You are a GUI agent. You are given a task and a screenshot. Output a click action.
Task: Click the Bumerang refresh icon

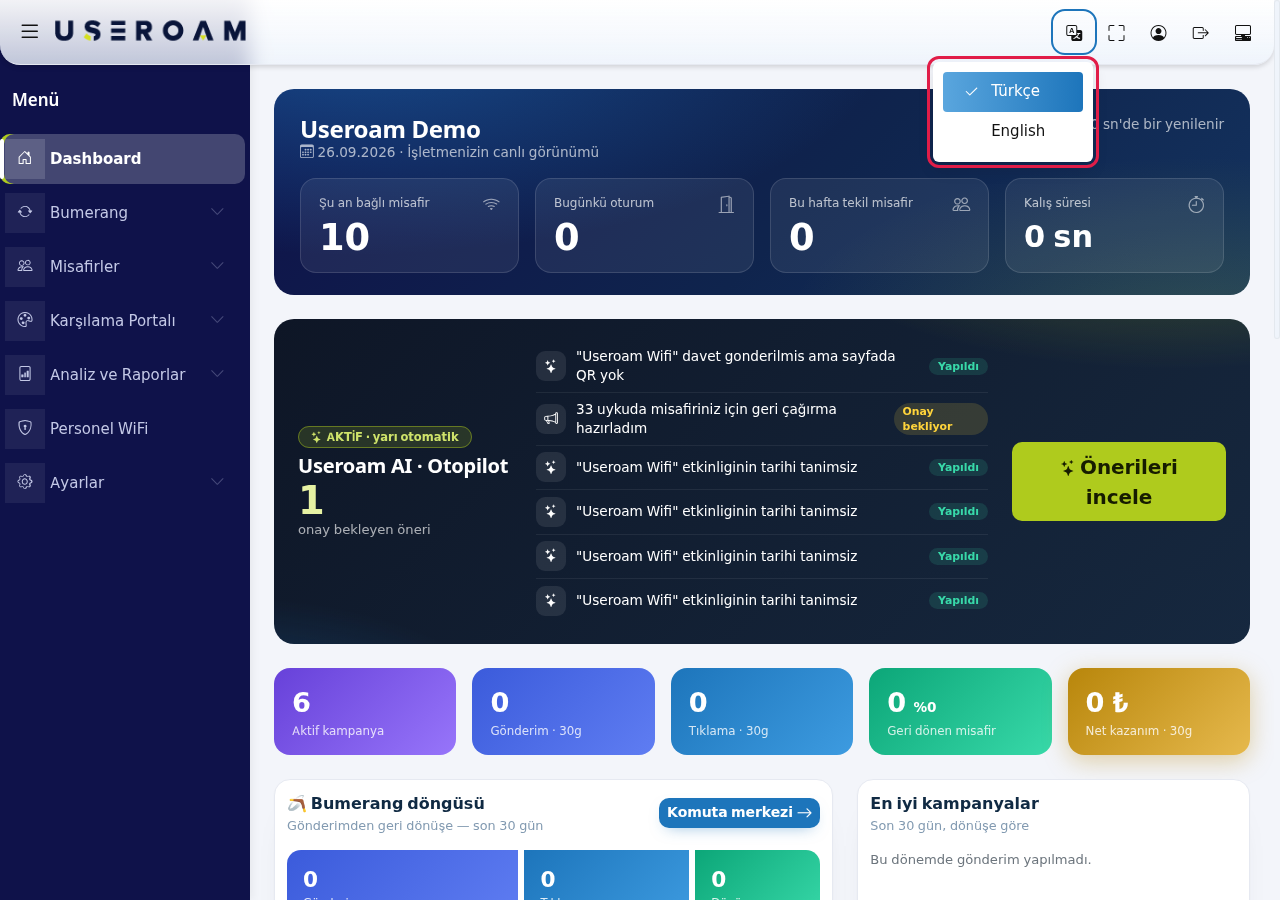[25, 212]
